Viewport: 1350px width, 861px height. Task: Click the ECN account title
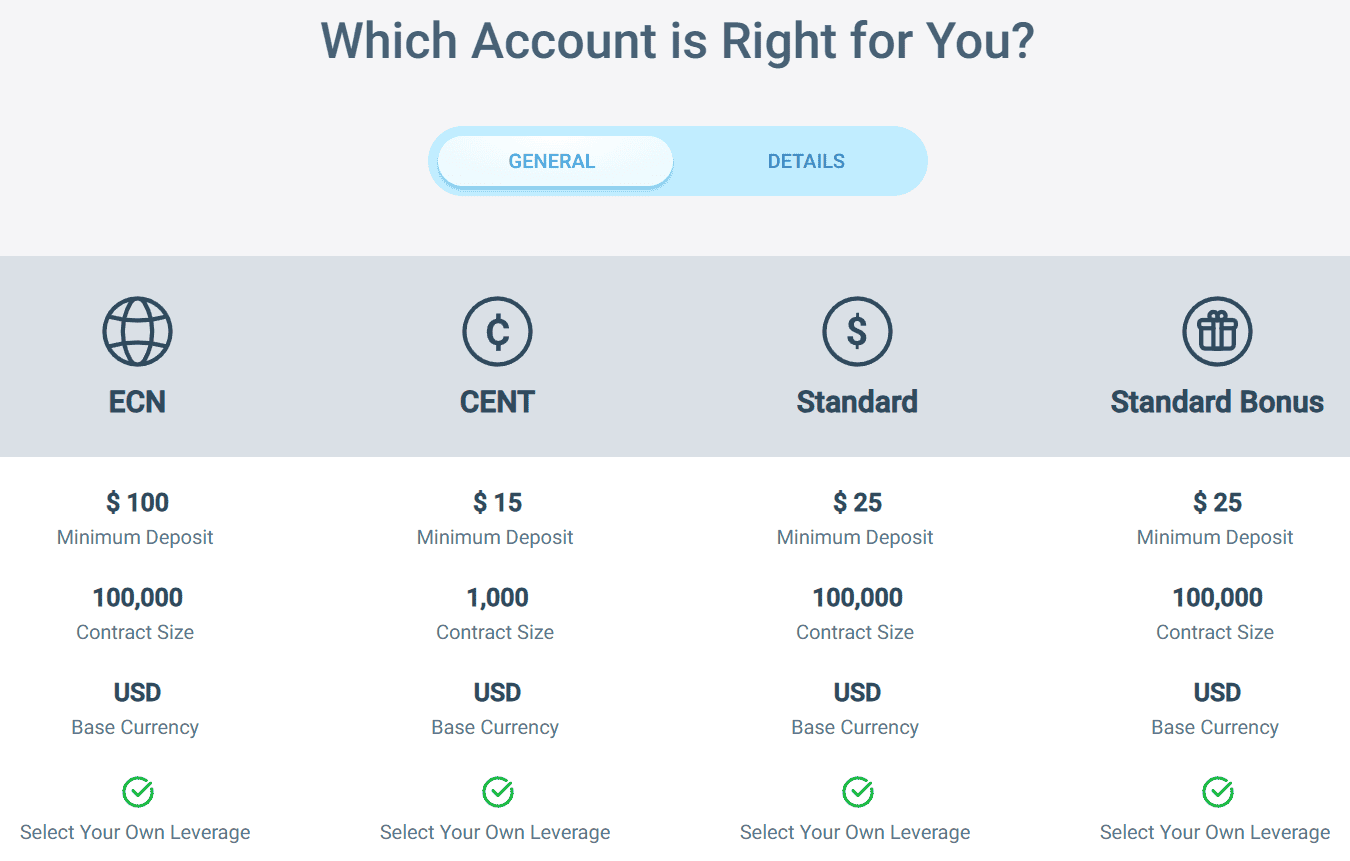pyautogui.click(x=137, y=402)
